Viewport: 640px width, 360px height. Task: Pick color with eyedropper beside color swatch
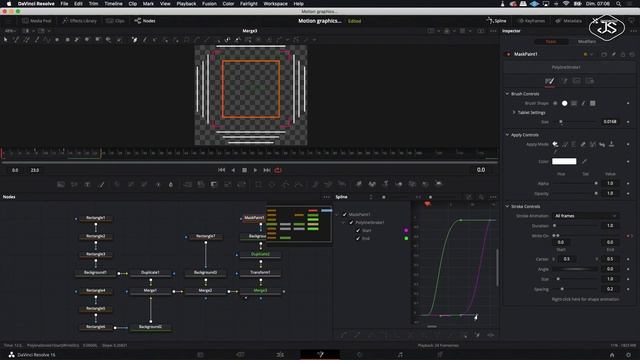tap(584, 161)
